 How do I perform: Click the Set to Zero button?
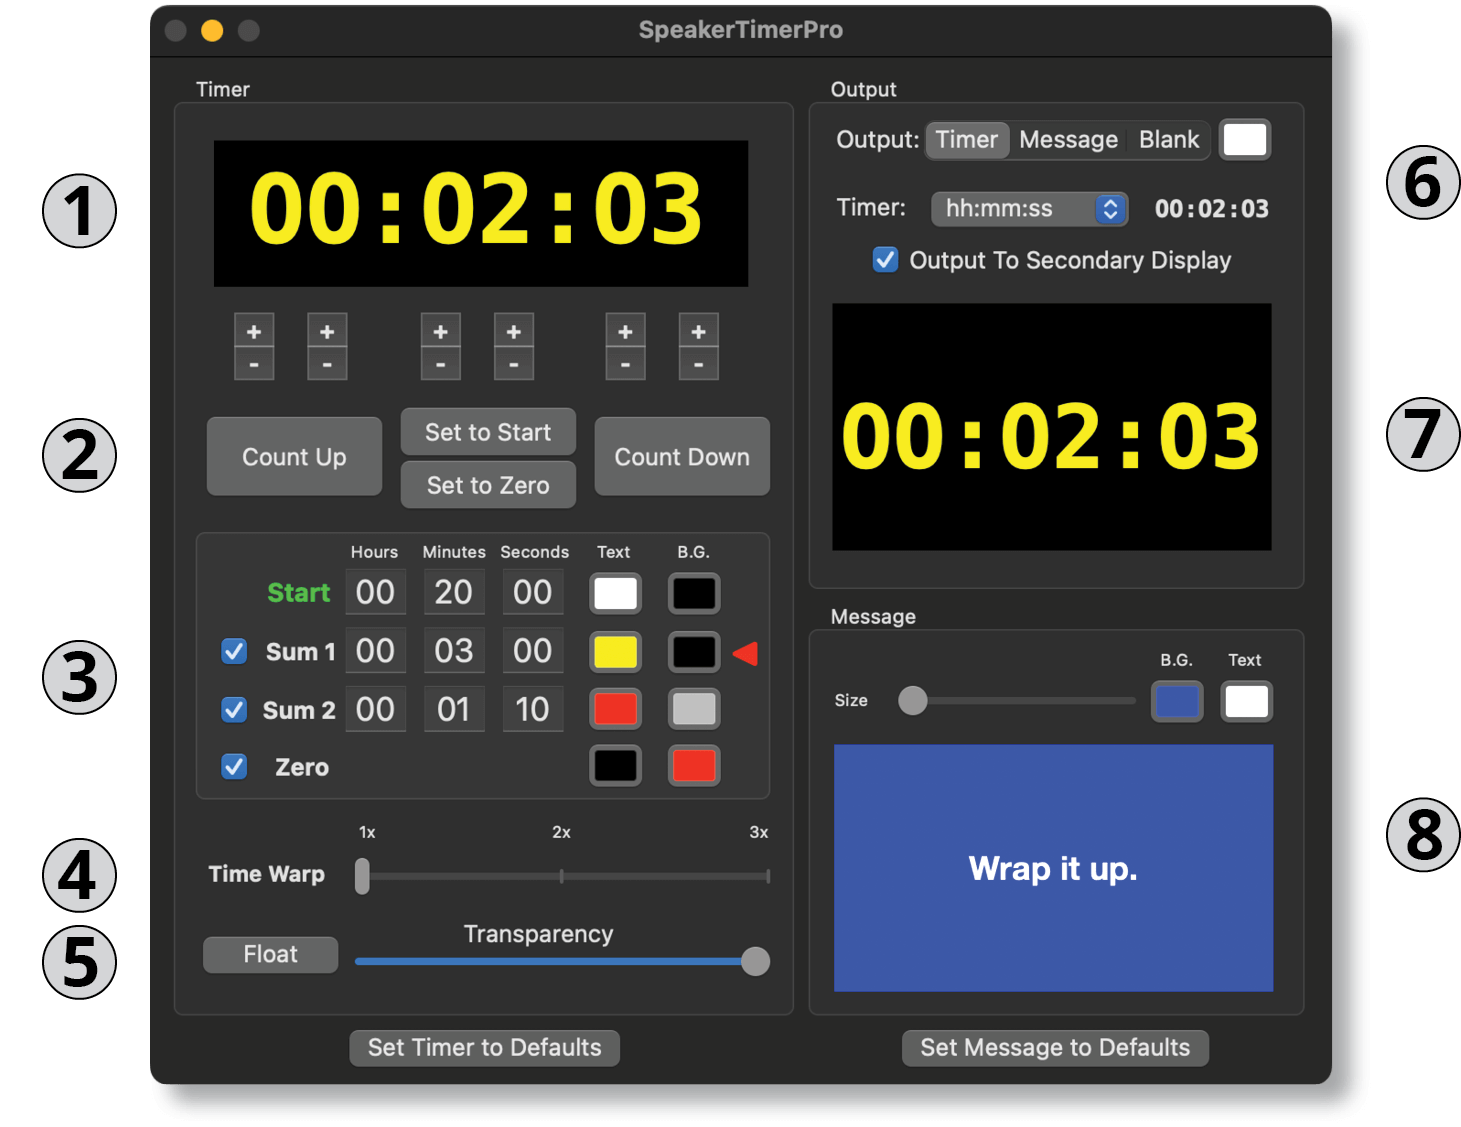click(x=488, y=485)
